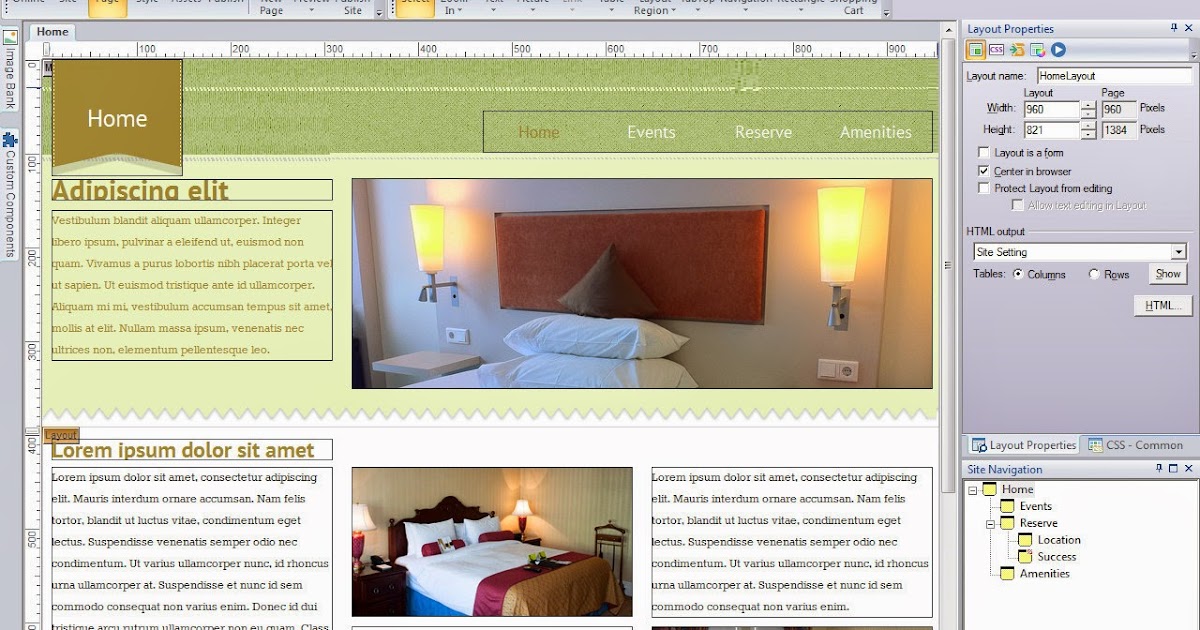Select the Vestibulum blandit text box
Image resolution: width=1200 pixels, height=630 pixels.
[x=192, y=285]
